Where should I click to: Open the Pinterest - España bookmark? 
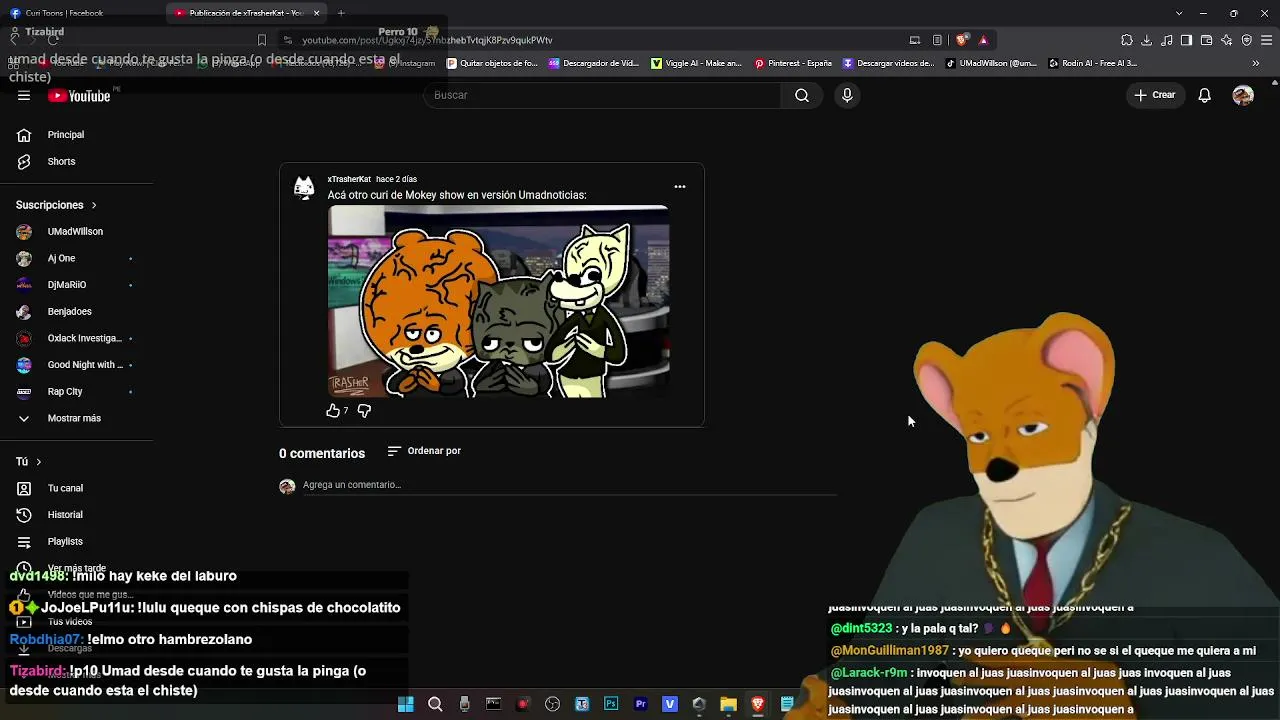point(793,63)
